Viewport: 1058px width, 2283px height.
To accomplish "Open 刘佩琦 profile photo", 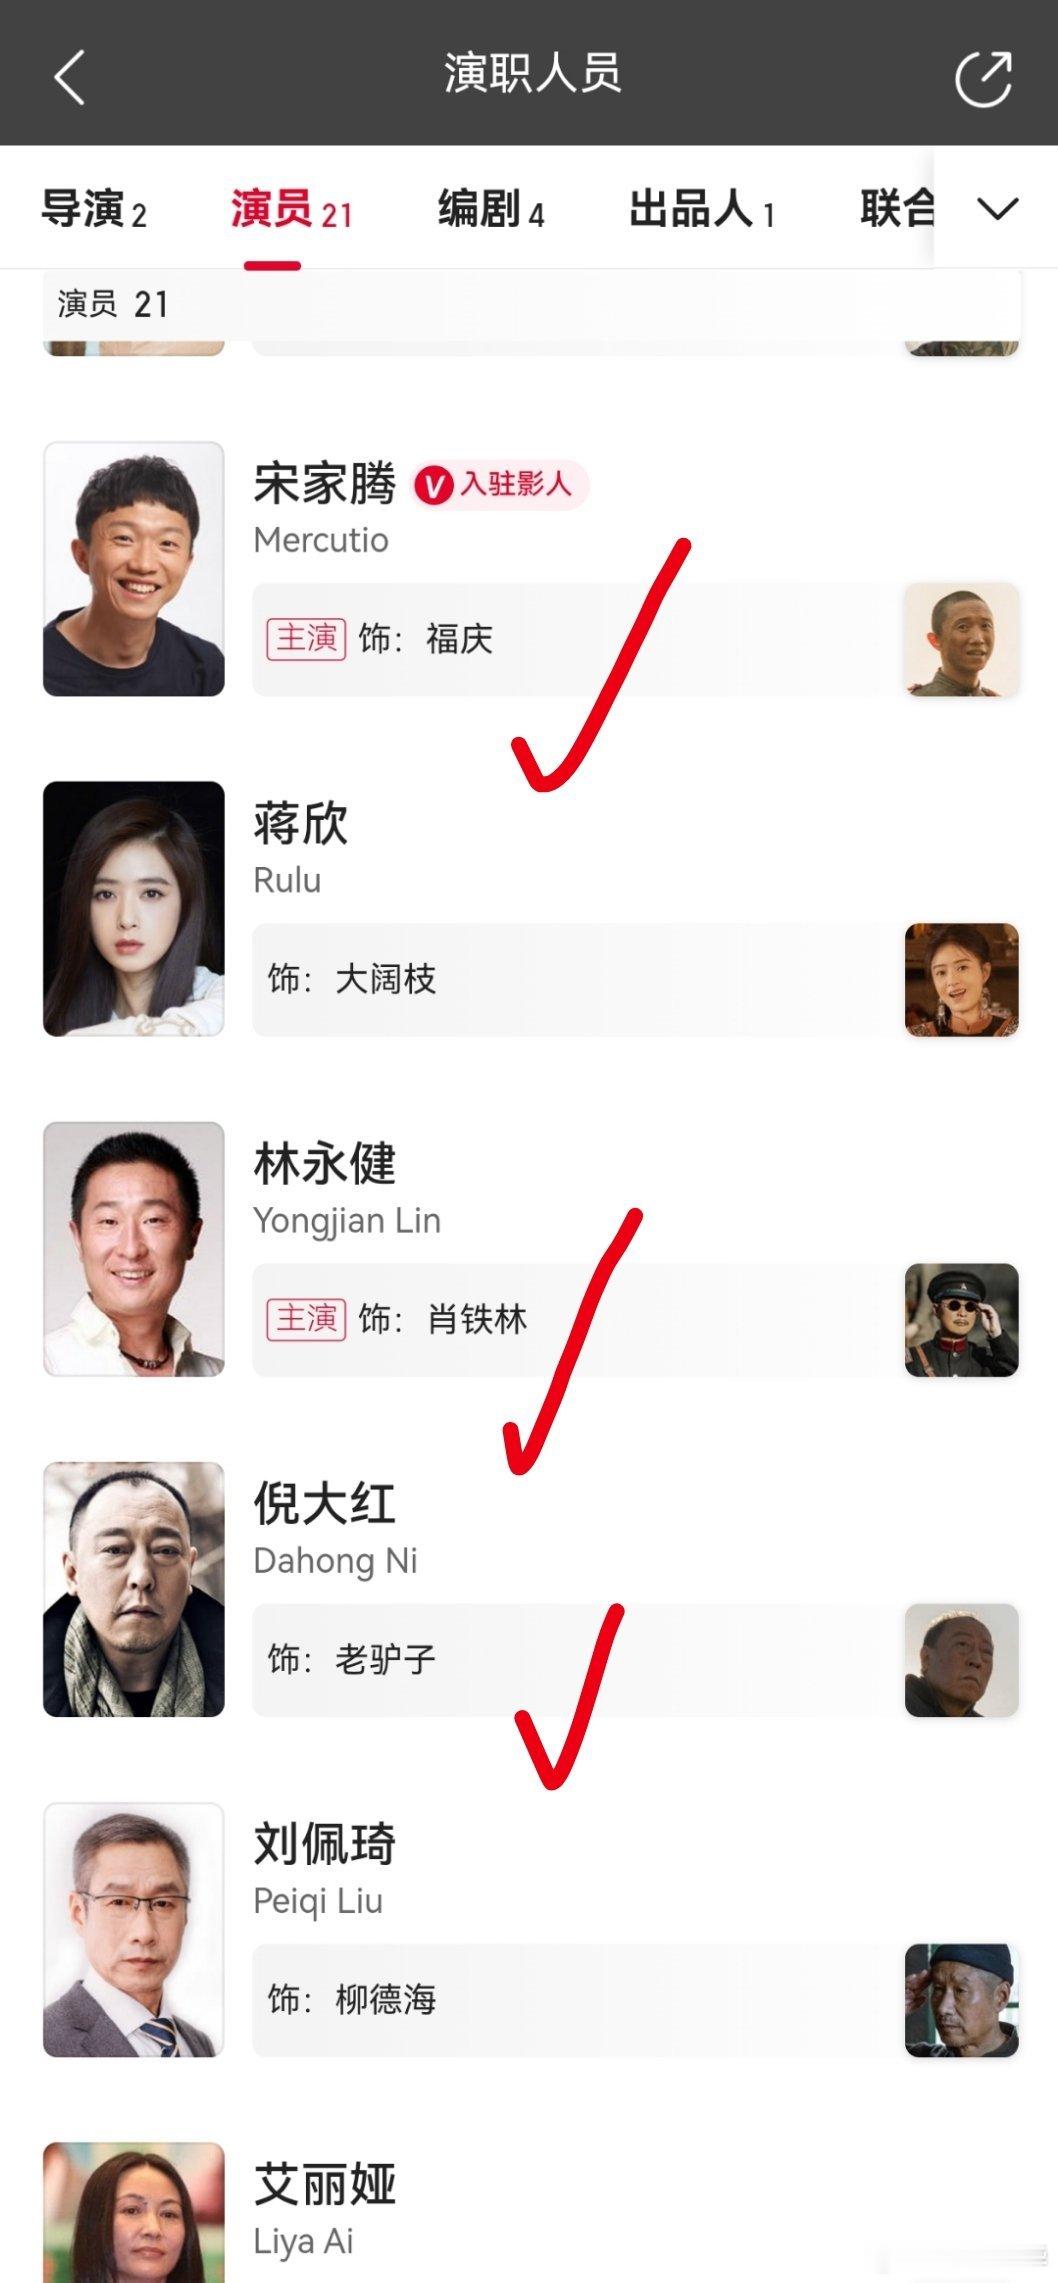I will coord(134,1930).
